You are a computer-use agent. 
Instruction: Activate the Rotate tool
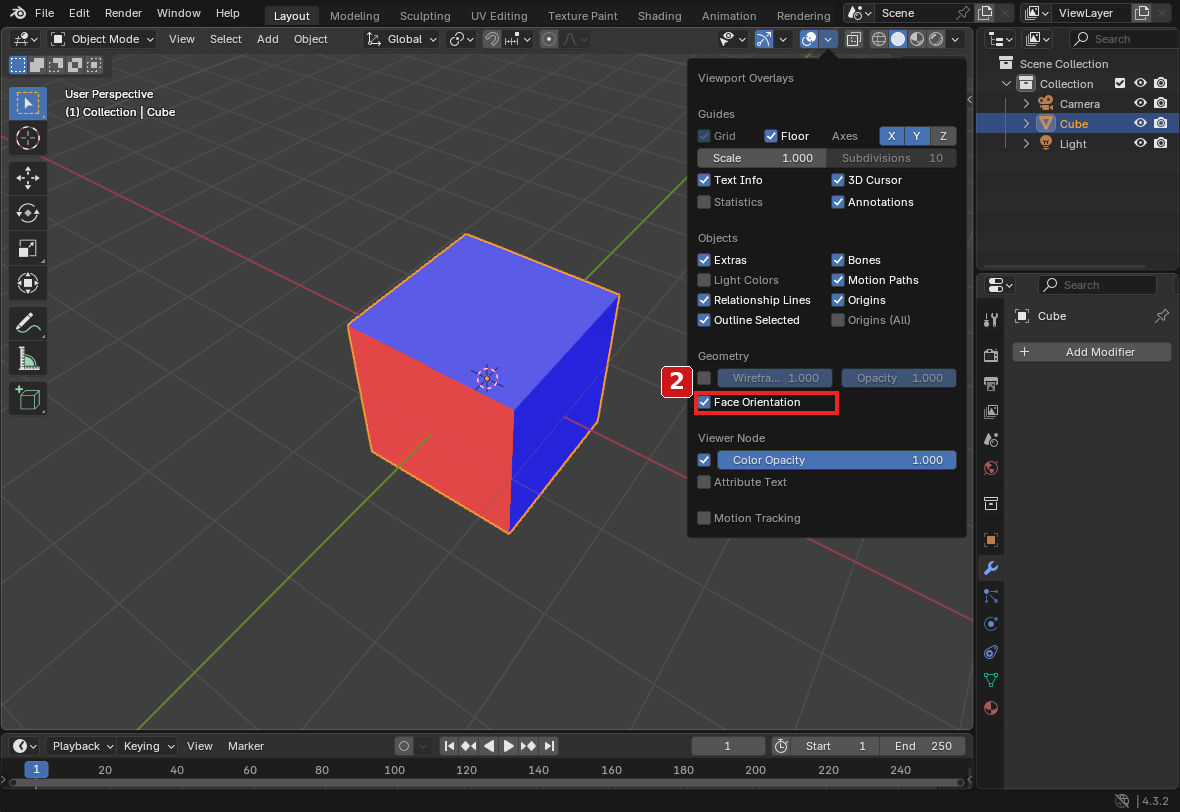point(28,213)
